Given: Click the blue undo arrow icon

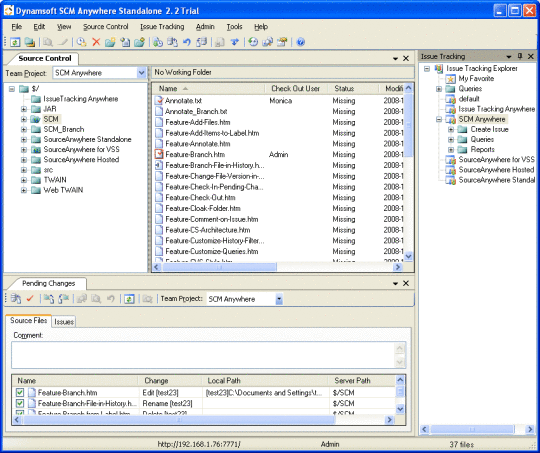Looking at the screenshot, I should point(187,42).
